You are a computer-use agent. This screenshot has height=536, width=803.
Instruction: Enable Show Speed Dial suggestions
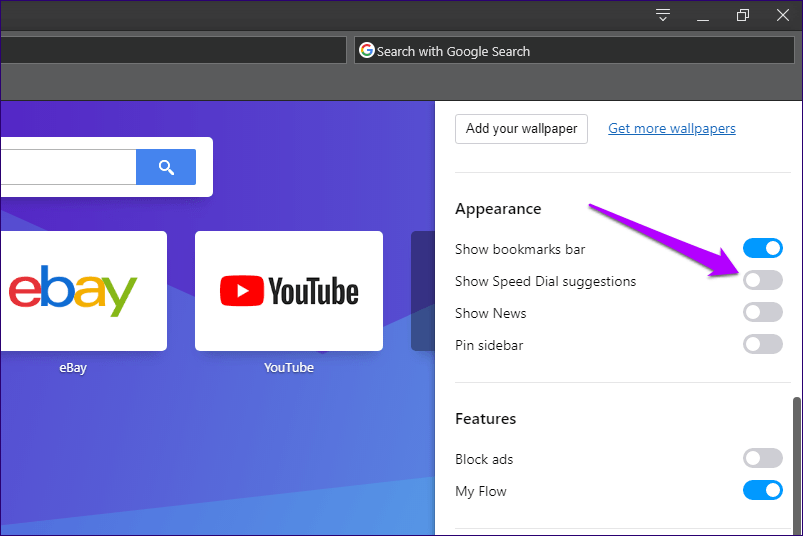click(763, 280)
